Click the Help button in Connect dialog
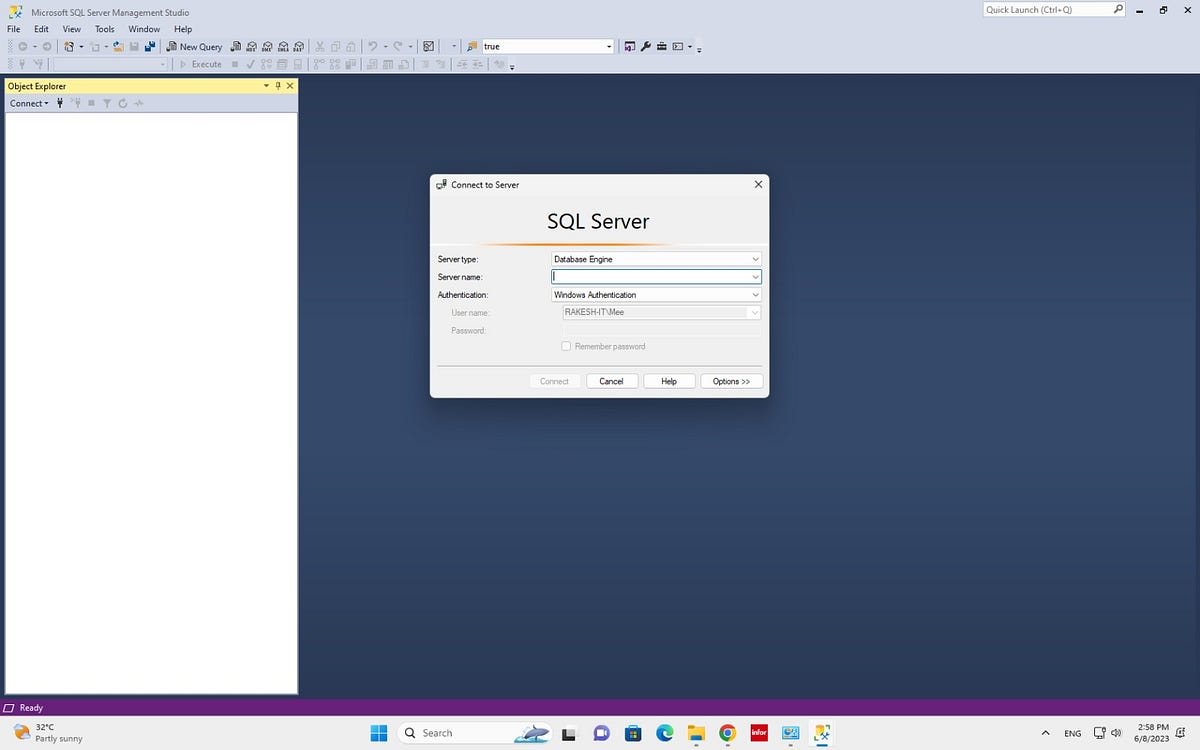The width and height of the screenshot is (1200, 750). coord(669,381)
